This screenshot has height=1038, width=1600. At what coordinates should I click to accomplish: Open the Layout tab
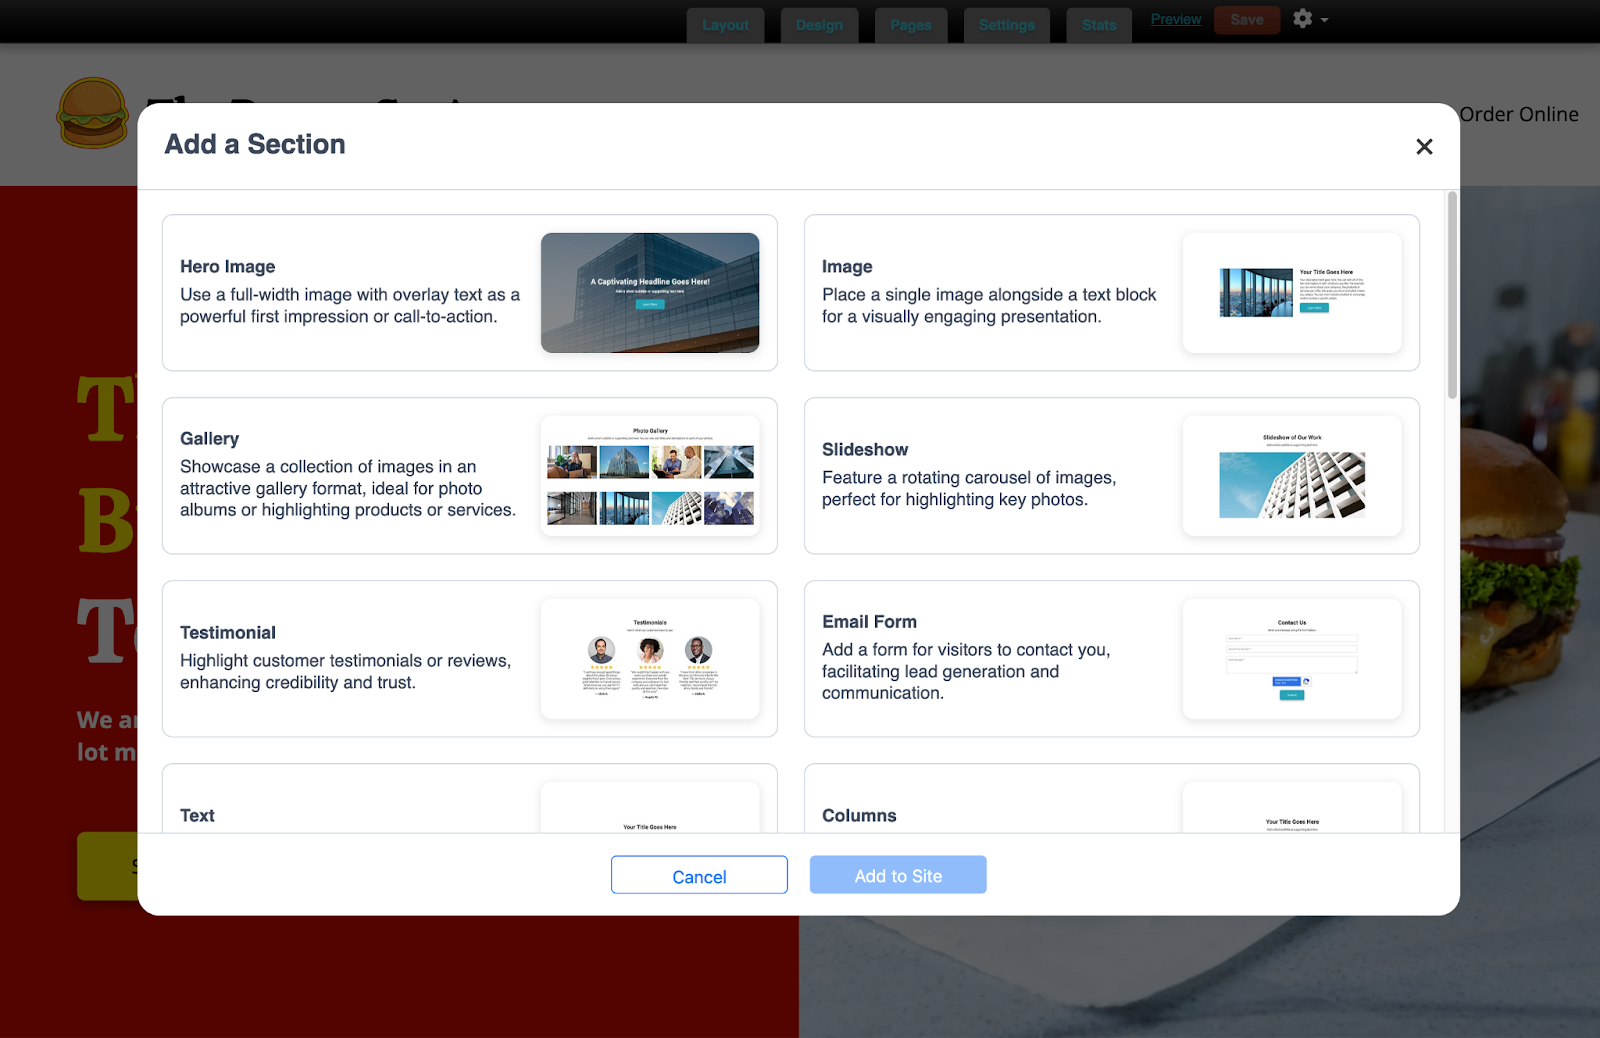pos(725,25)
